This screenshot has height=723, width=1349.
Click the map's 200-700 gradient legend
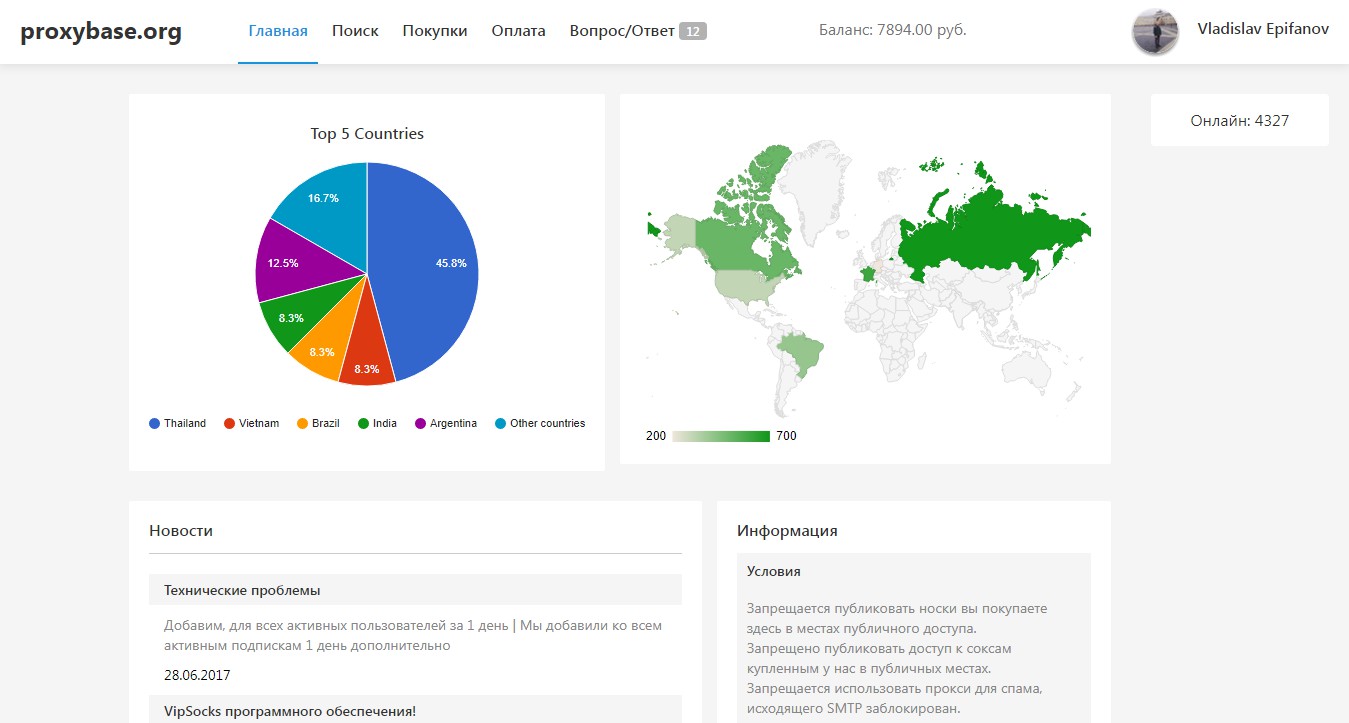pyautogui.click(x=721, y=436)
